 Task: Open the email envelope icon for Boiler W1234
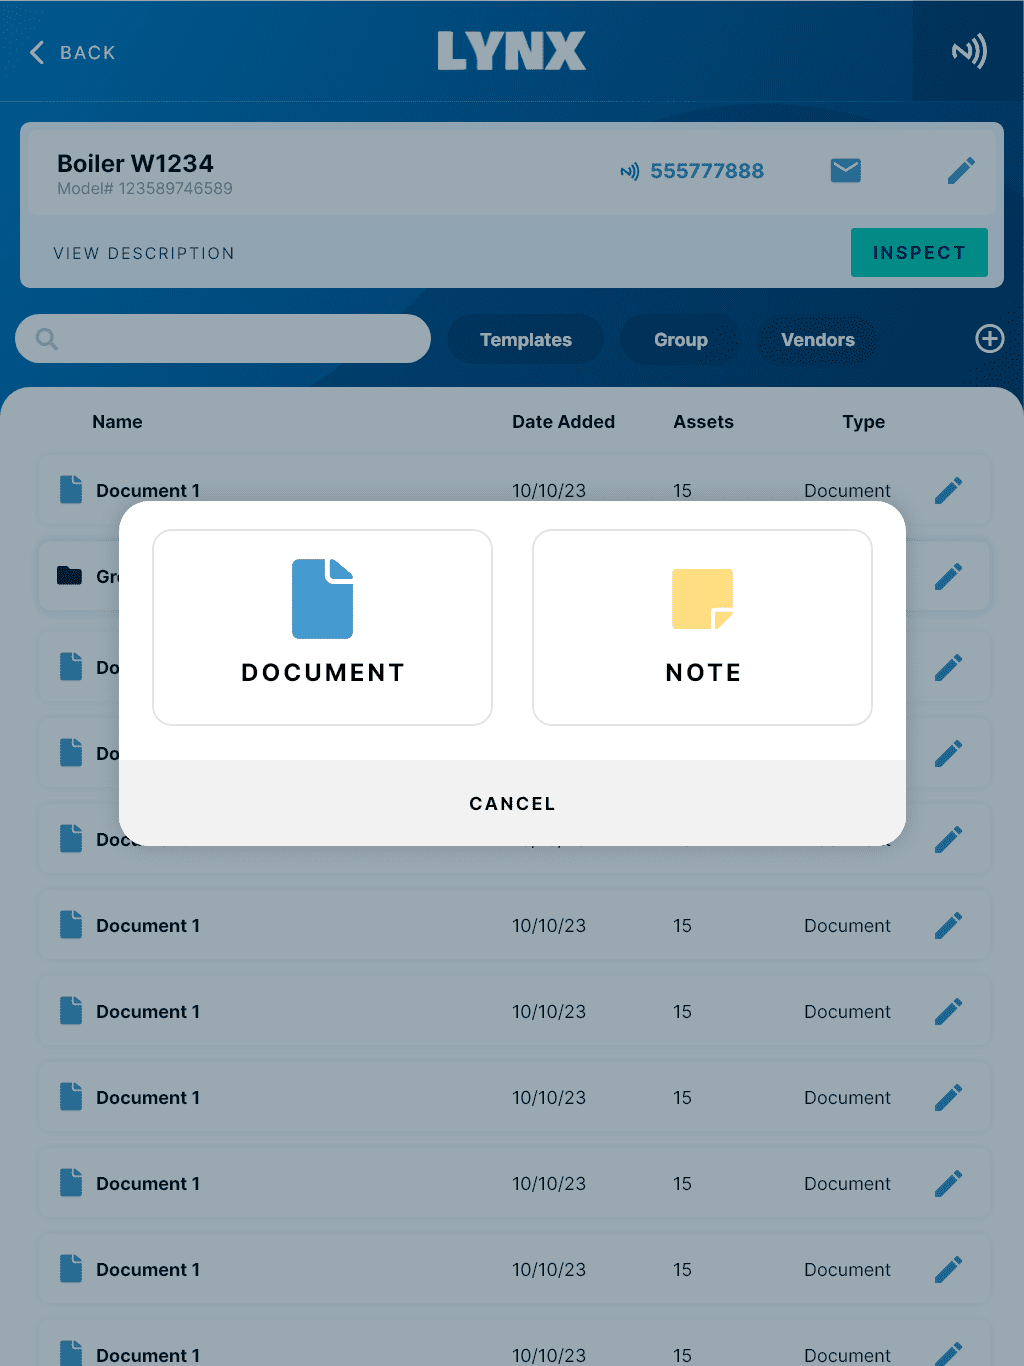click(846, 171)
